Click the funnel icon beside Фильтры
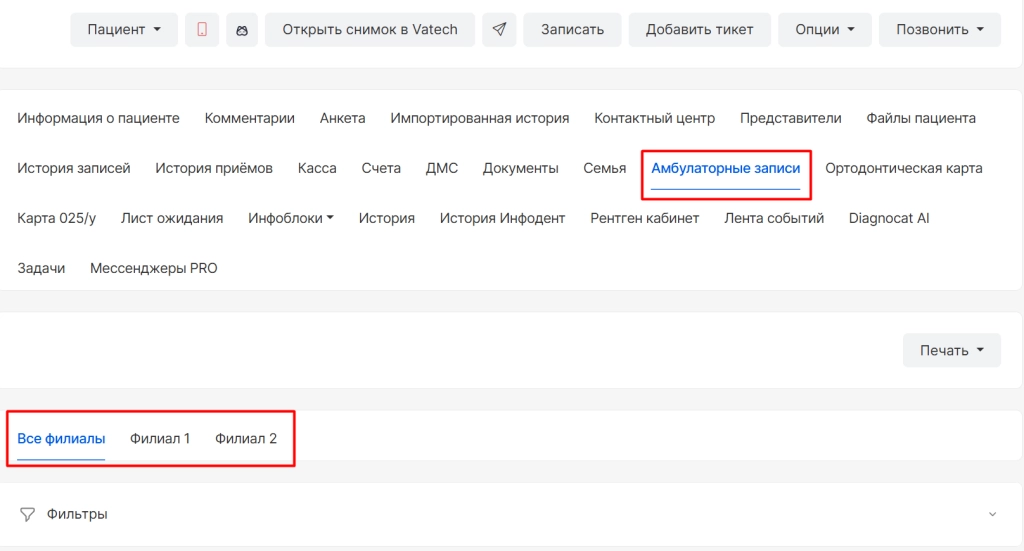 coord(28,514)
